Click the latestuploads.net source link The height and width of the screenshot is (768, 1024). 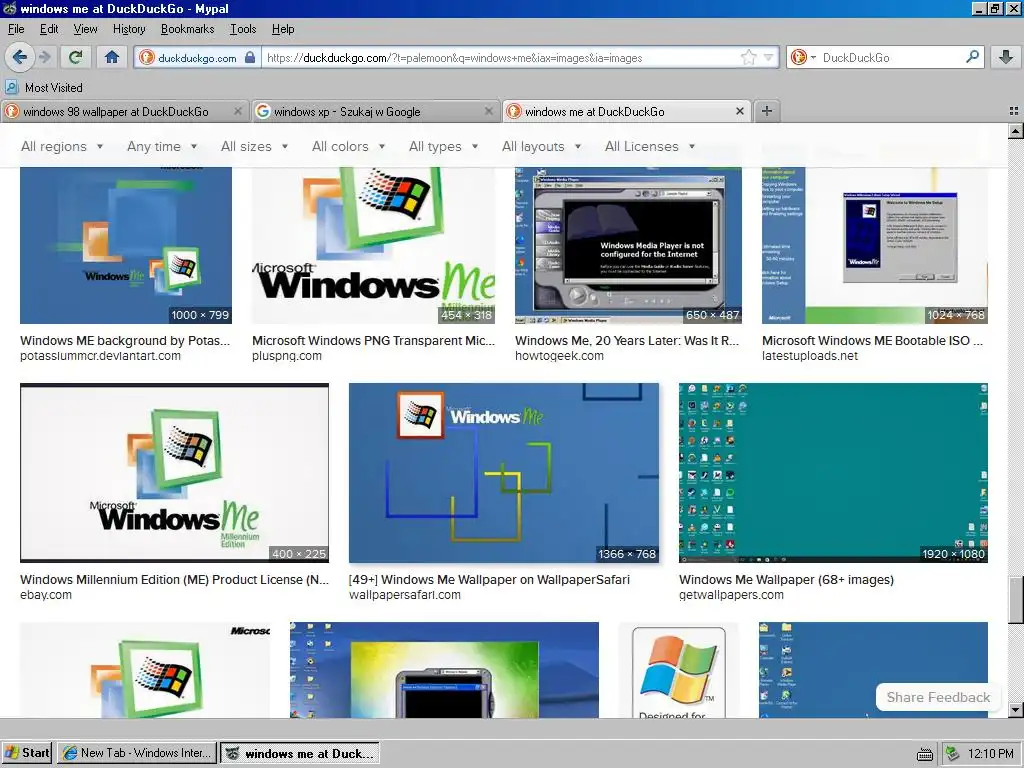coord(810,356)
